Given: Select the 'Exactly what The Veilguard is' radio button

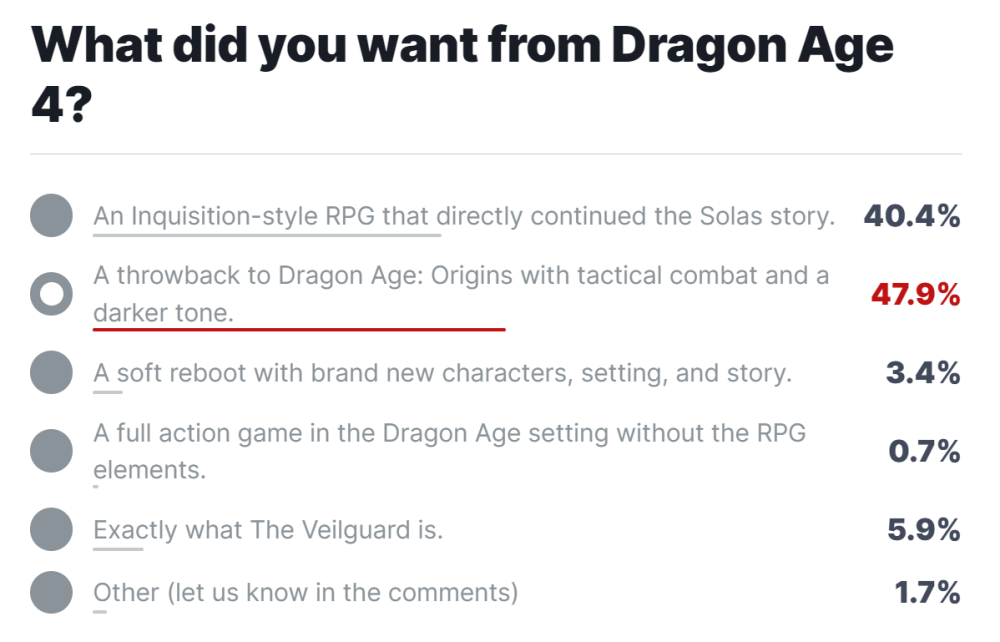Looking at the screenshot, I should coord(52,529).
